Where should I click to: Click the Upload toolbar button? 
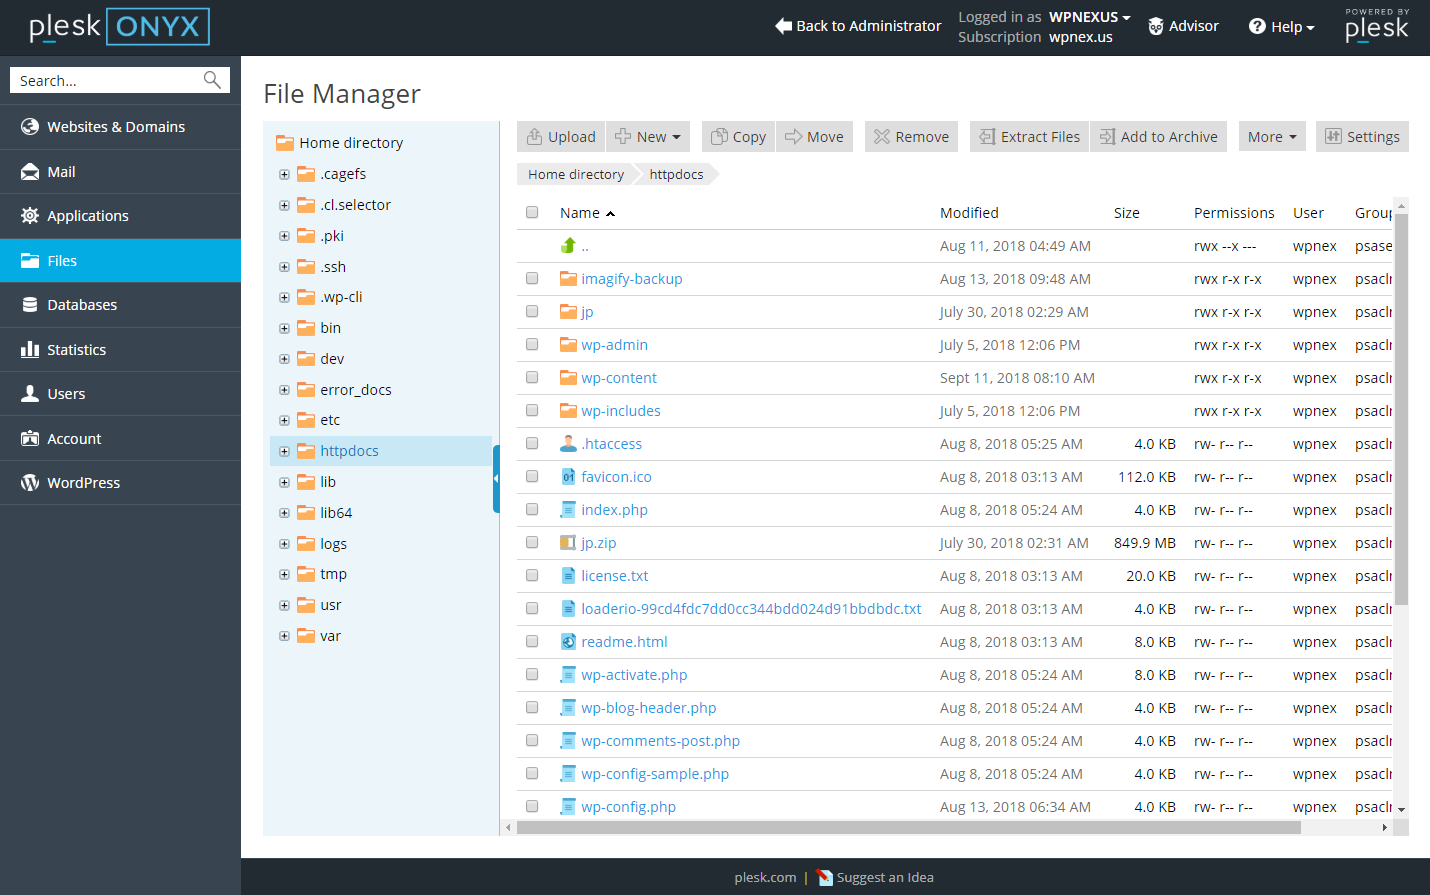pyautogui.click(x=561, y=137)
